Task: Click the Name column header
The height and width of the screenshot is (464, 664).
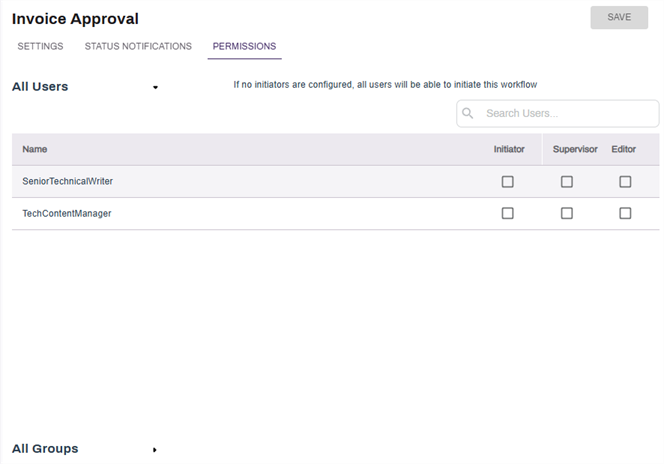Action: (x=35, y=149)
